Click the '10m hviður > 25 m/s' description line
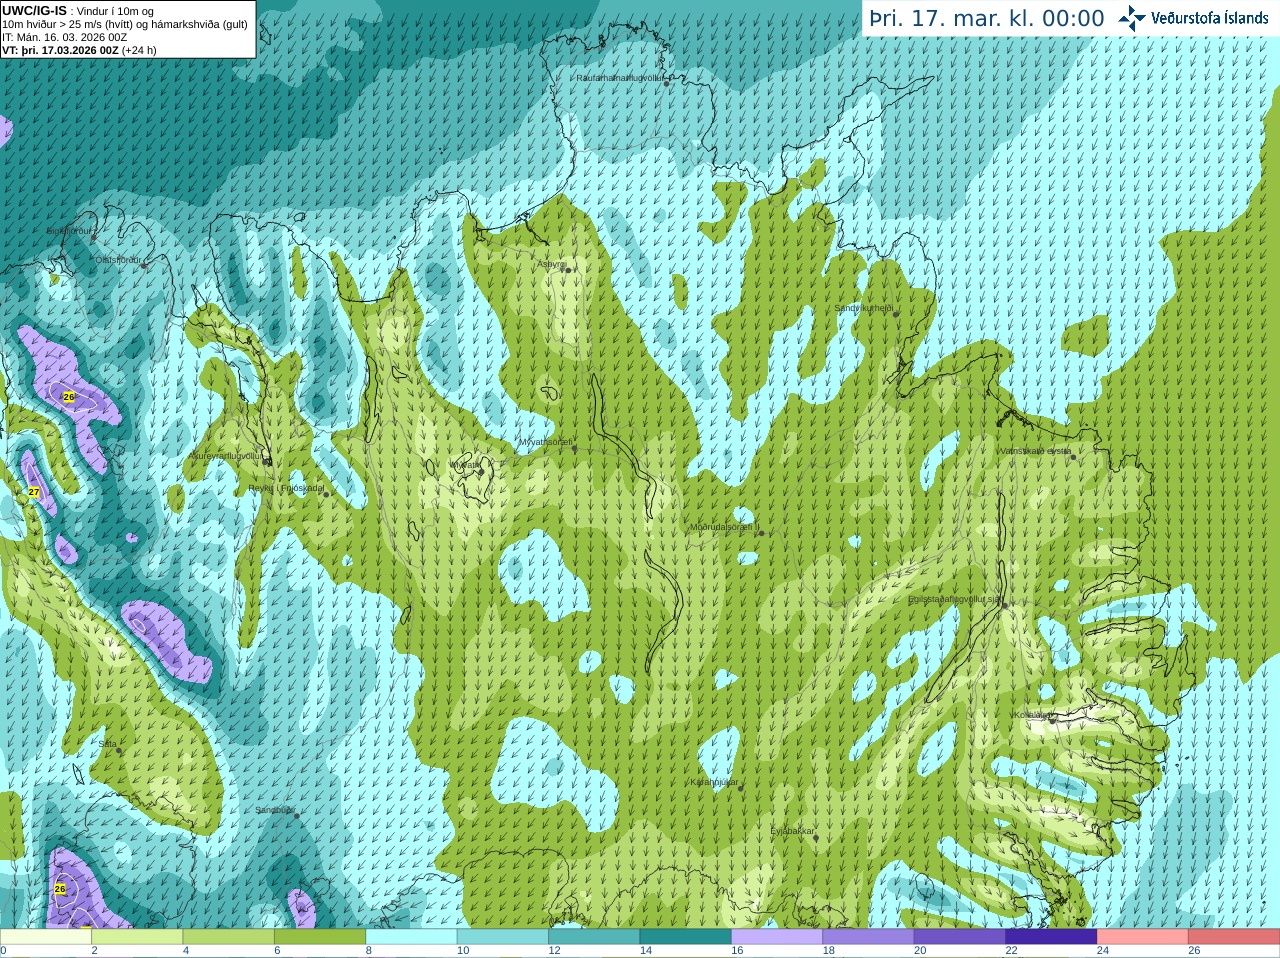This screenshot has width=1280, height=958. coord(125,24)
